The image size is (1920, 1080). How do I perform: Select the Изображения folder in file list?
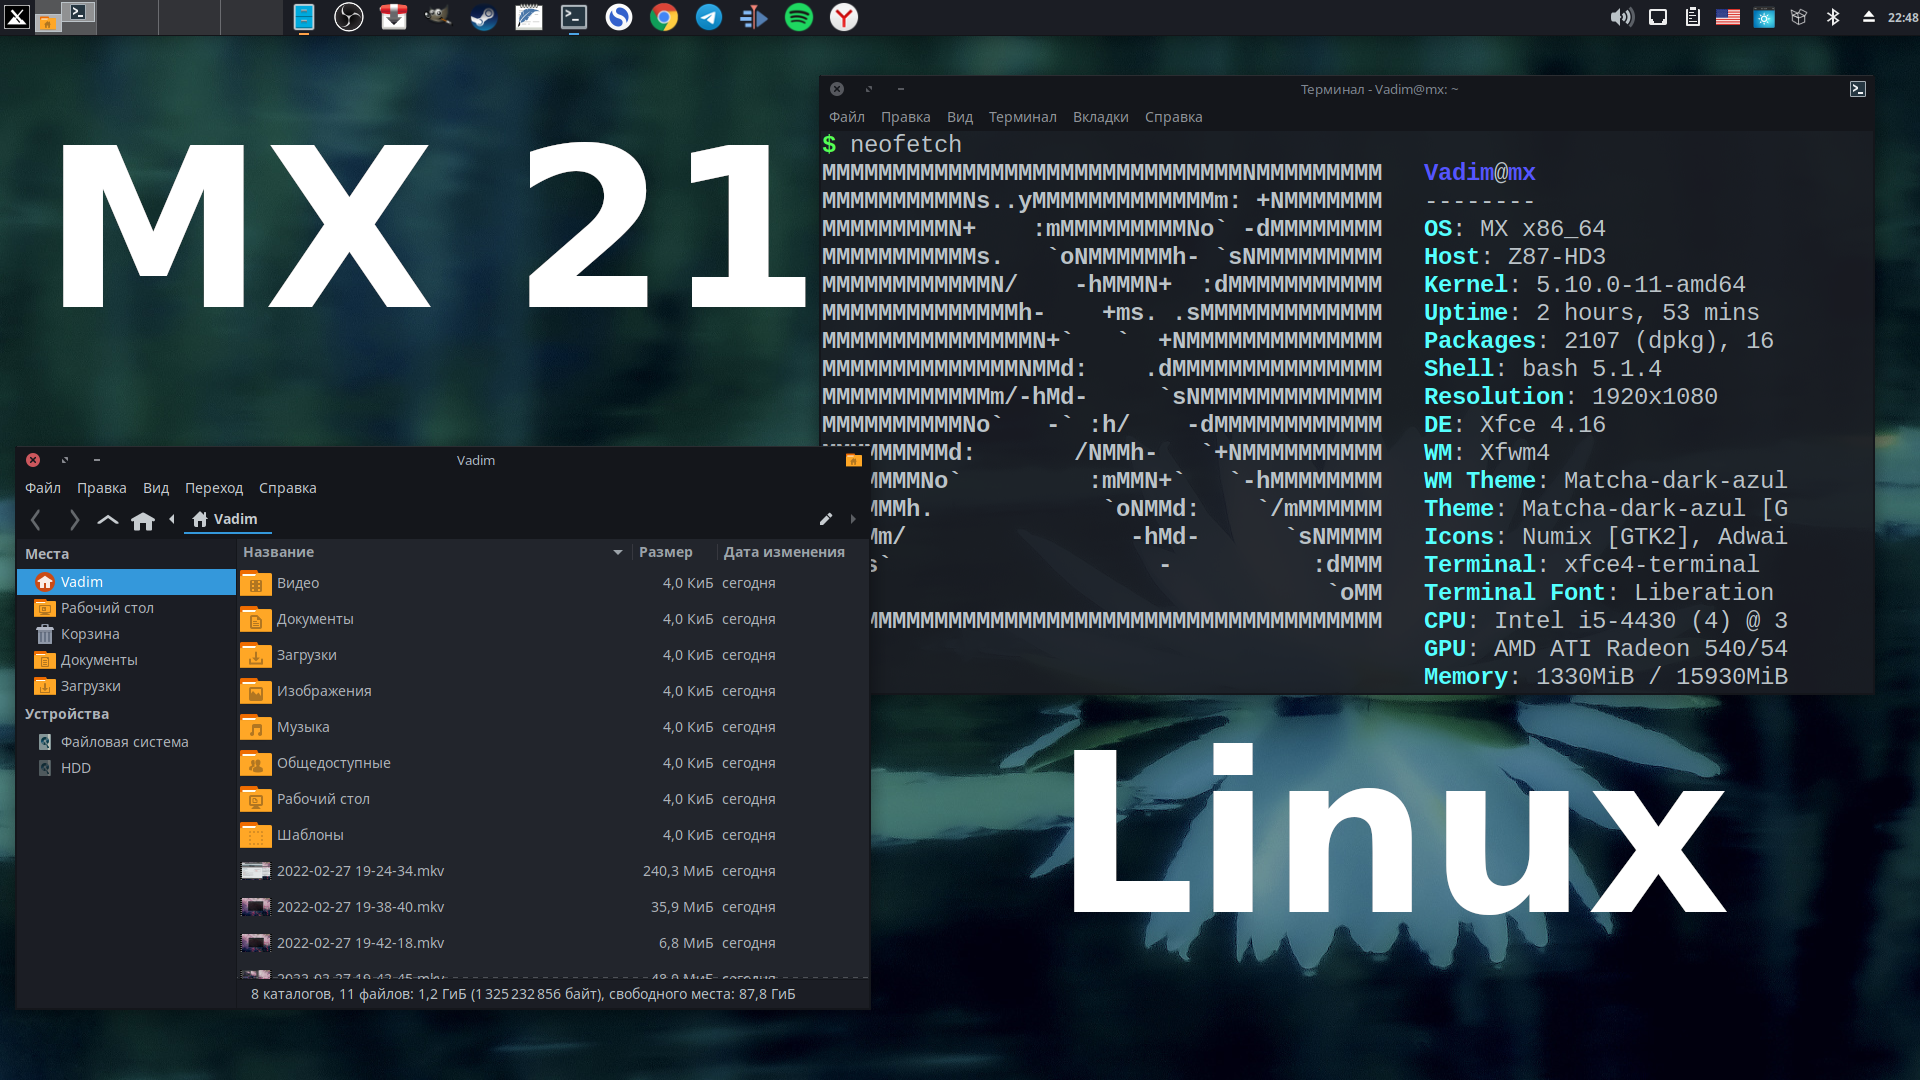[553, 691]
